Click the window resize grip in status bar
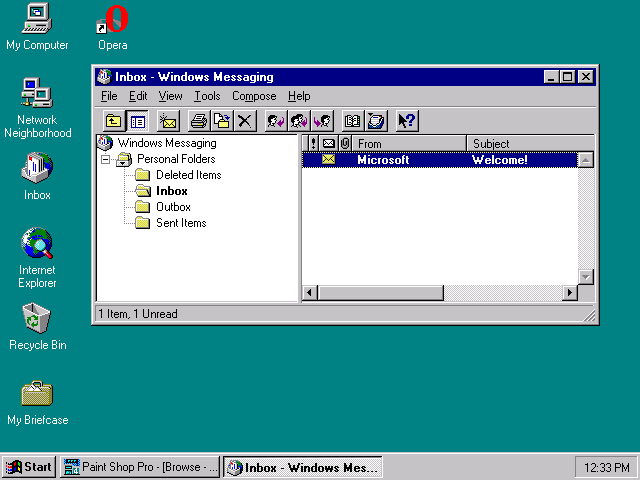Screen dimensions: 640x480 pos(589,315)
